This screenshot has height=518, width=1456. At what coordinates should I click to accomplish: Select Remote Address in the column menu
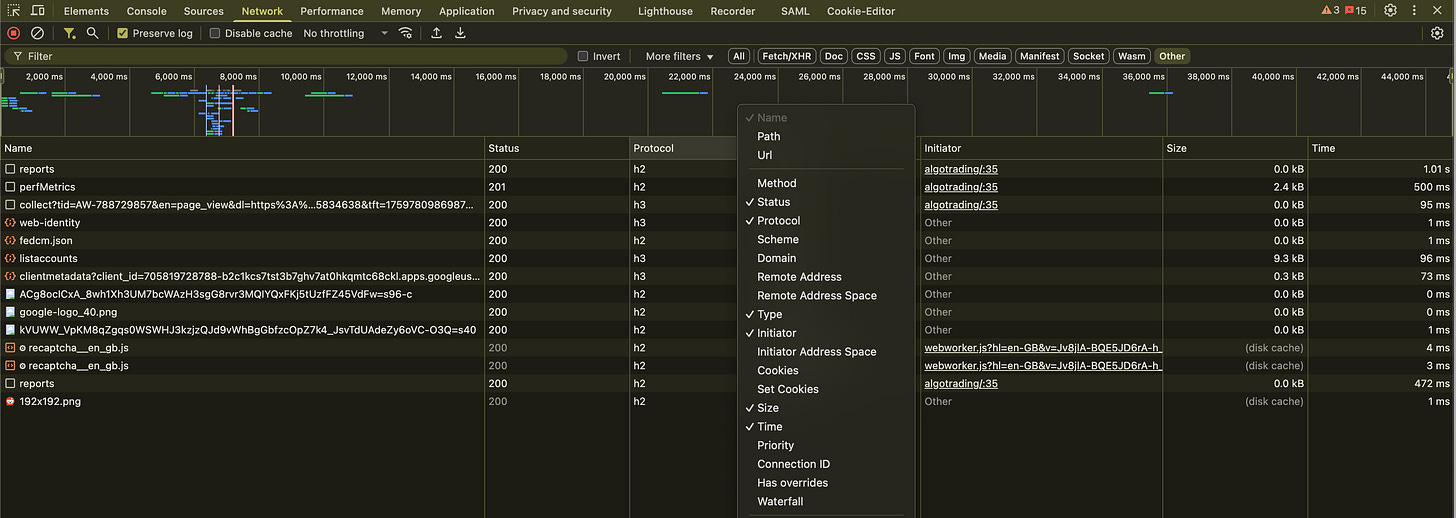[x=799, y=277]
